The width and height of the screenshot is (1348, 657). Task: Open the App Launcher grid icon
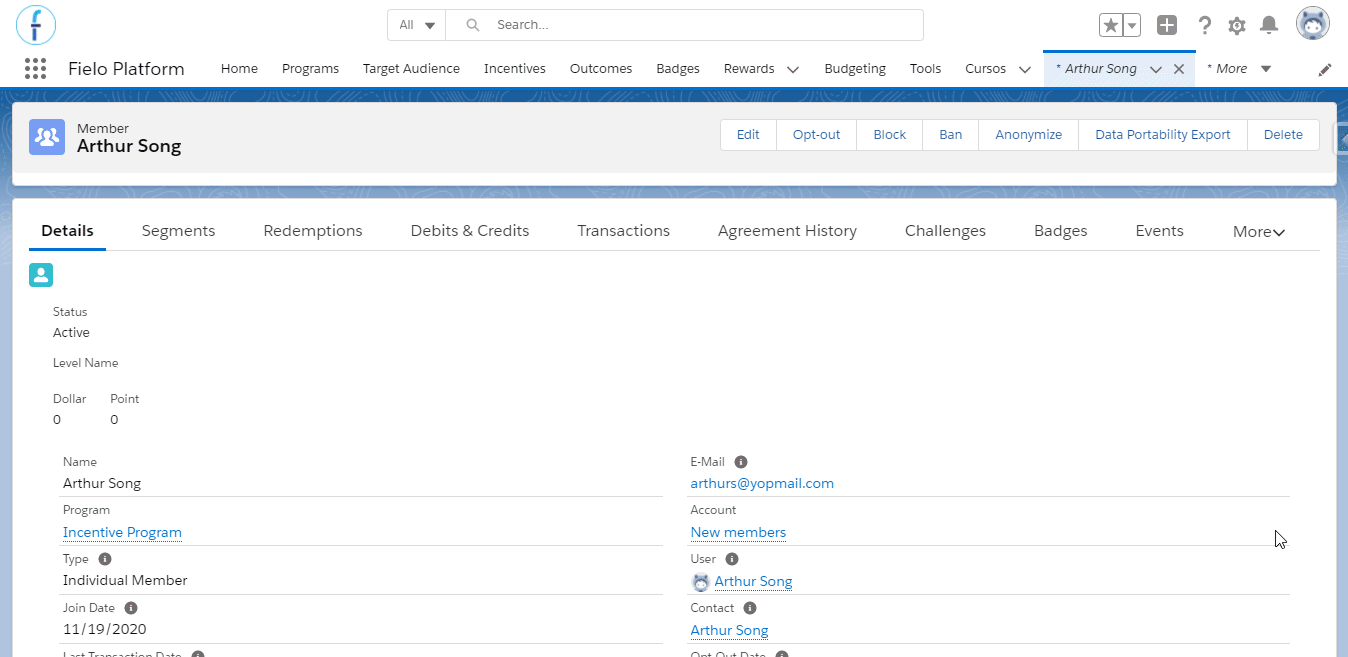35,69
